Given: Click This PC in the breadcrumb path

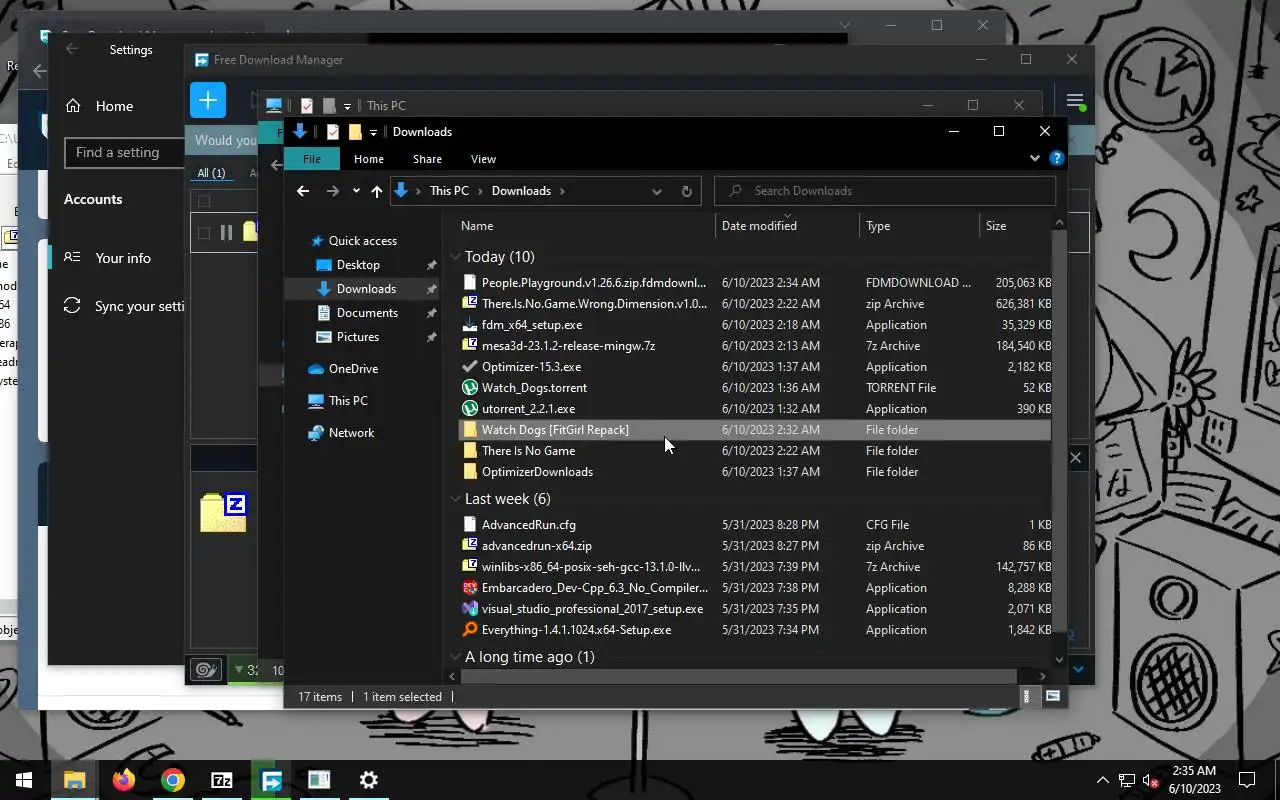Looking at the screenshot, I should (449, 191).
